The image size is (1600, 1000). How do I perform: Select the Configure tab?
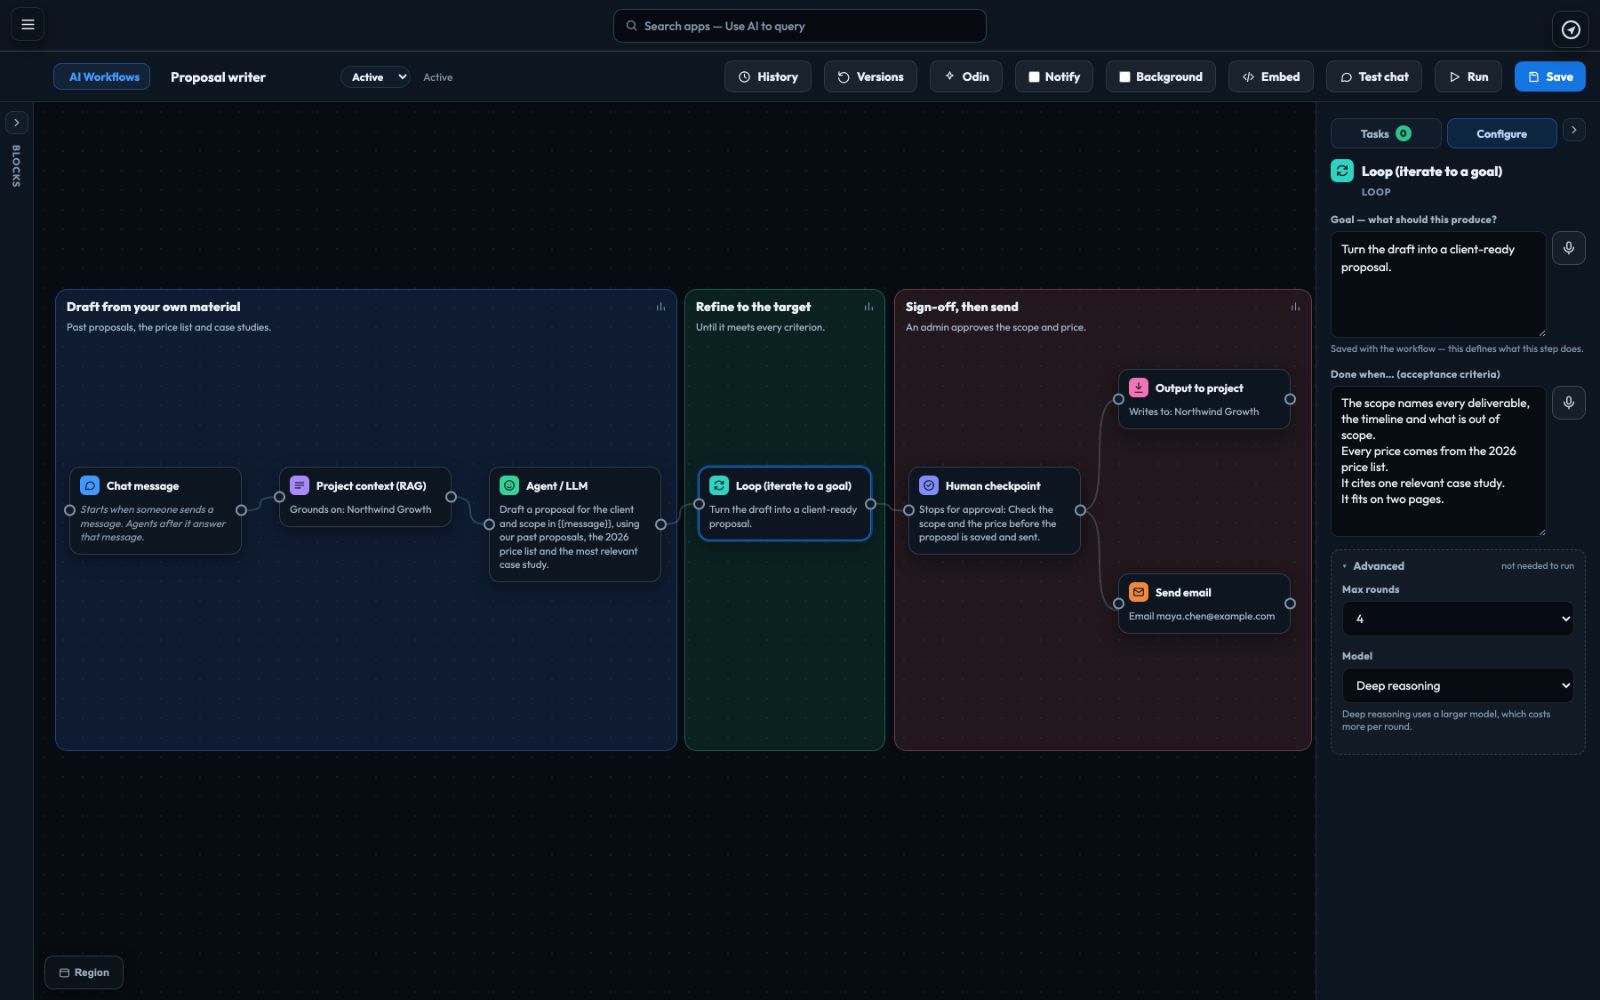[1501, 134]
